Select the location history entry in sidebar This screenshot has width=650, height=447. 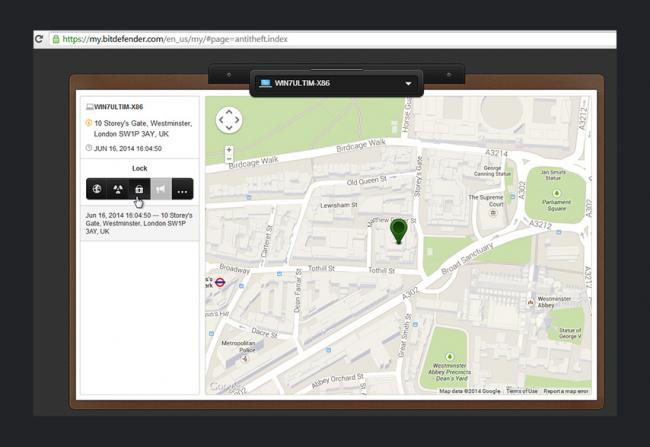click(x=139, y=222)
